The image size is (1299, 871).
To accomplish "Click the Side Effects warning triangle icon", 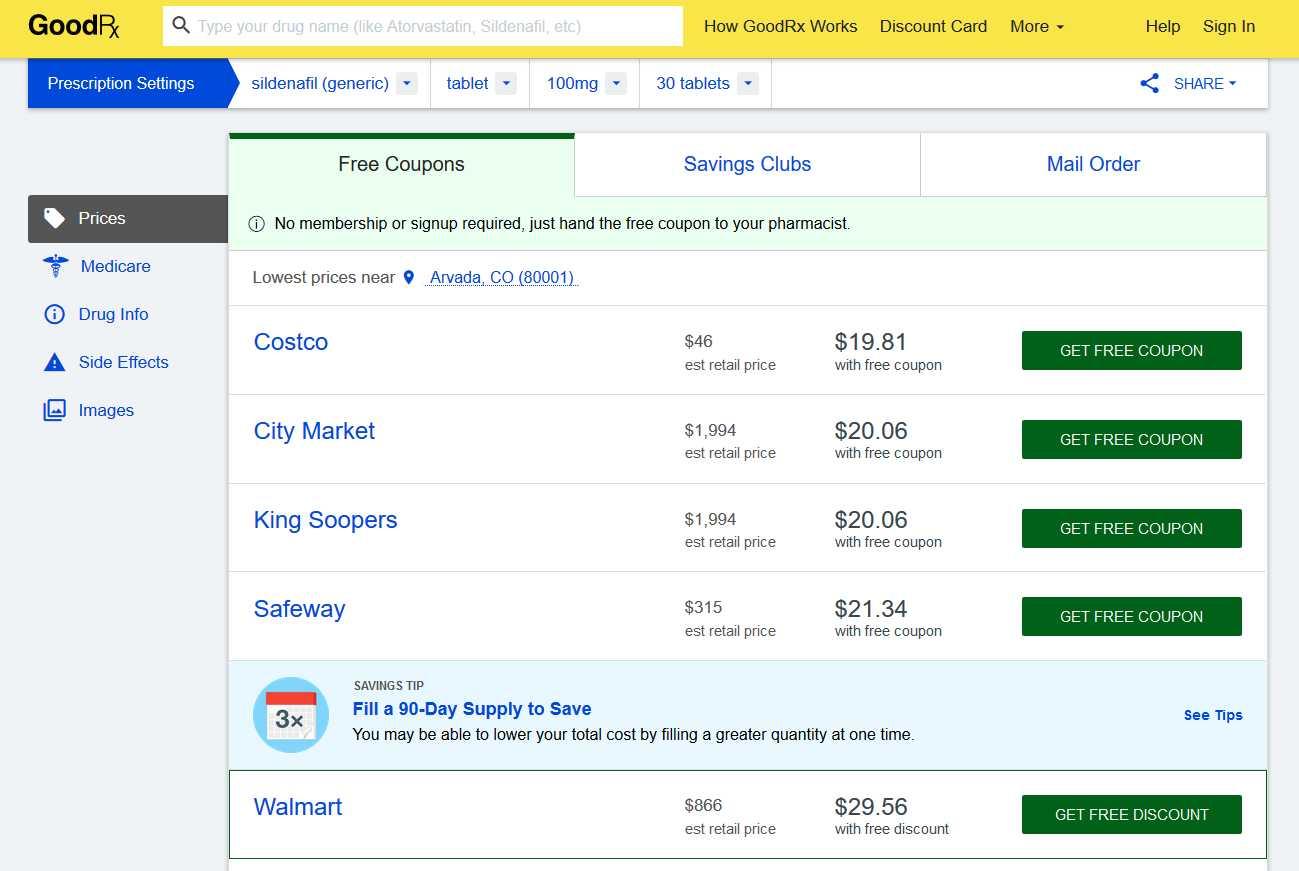I will (54, 362).
